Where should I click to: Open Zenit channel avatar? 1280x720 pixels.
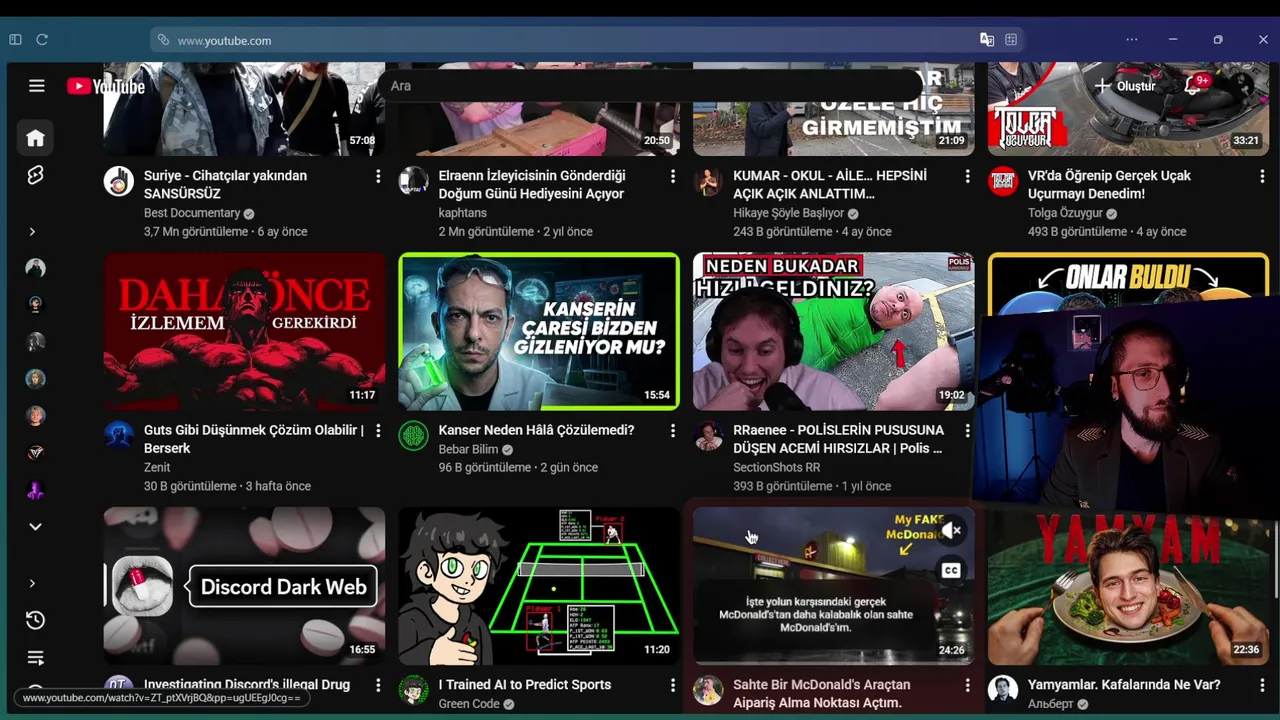(x=119, y=435)
